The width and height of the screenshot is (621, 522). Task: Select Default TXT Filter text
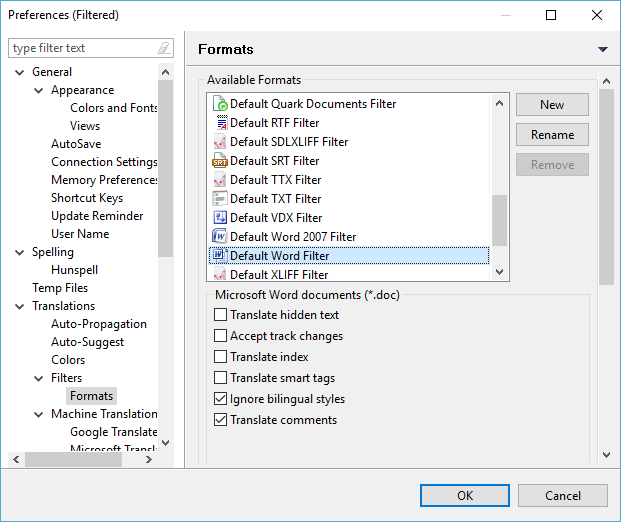tap(275, 199)
